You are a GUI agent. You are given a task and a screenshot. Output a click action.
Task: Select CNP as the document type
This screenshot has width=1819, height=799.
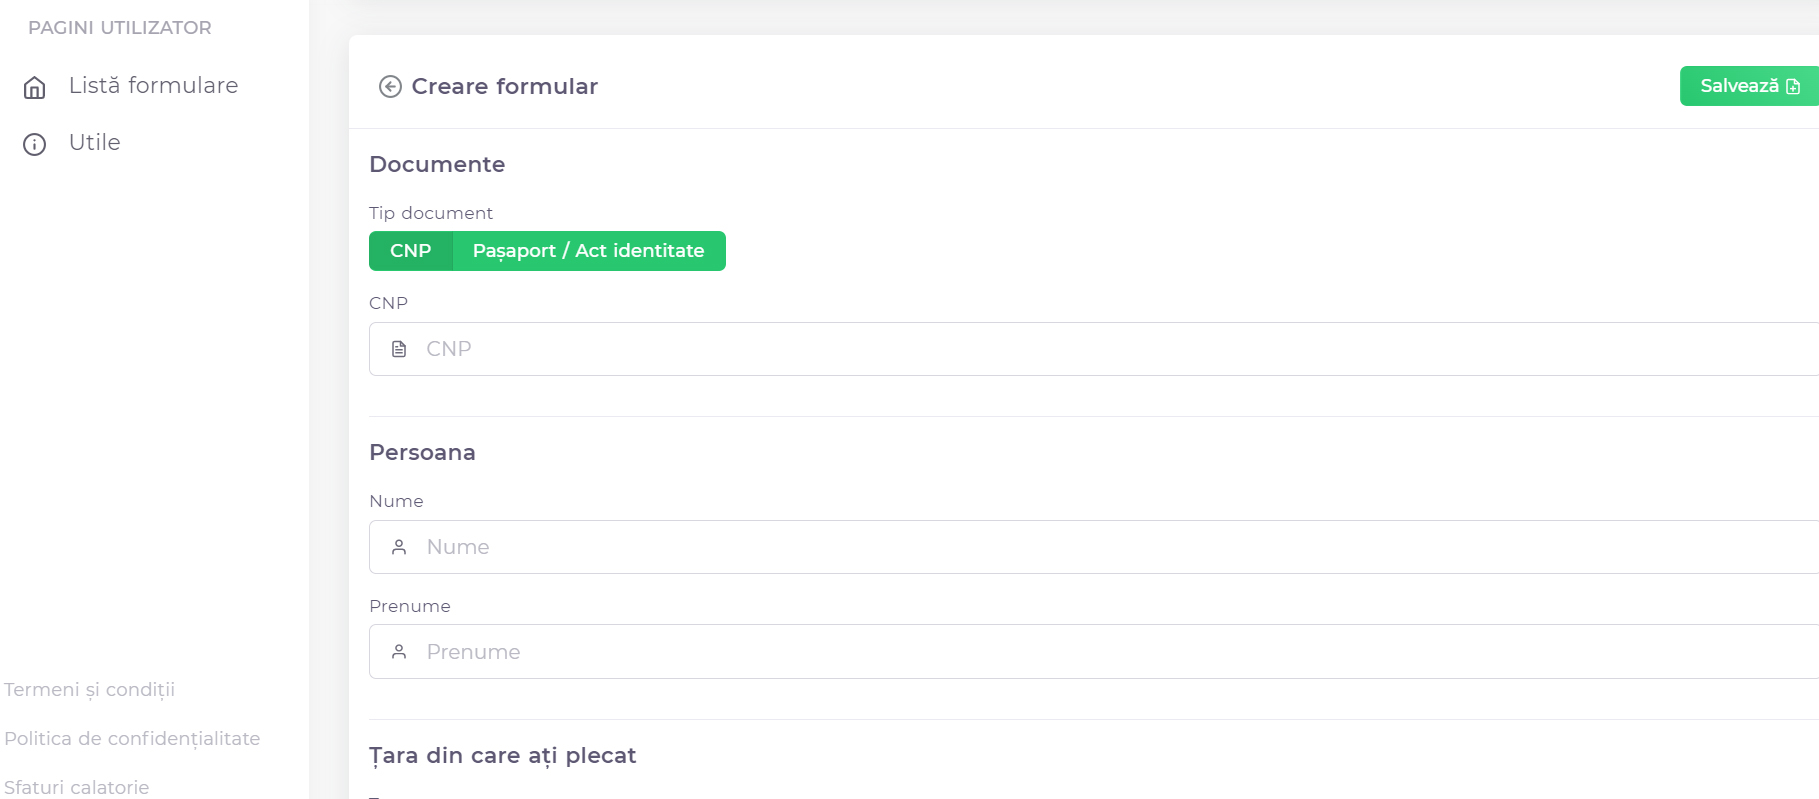pyautogui.click(x=410, y=251)
